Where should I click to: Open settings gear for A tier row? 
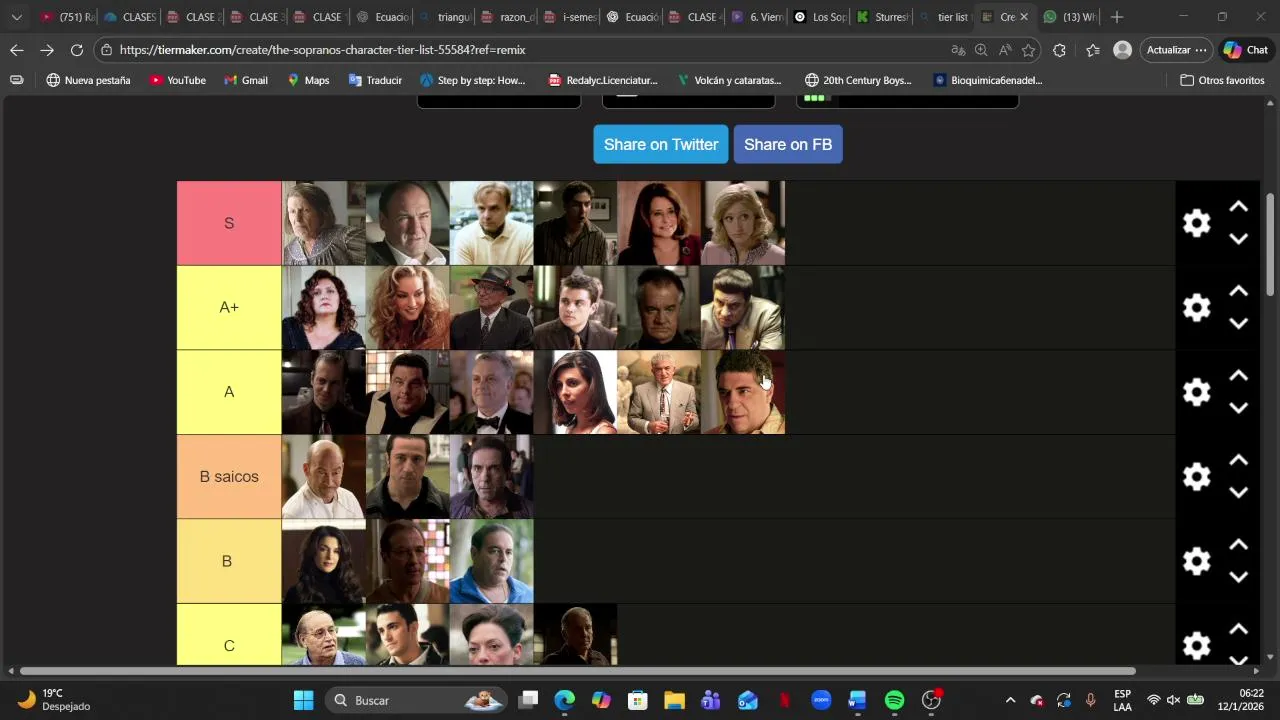coord(1196,392)
